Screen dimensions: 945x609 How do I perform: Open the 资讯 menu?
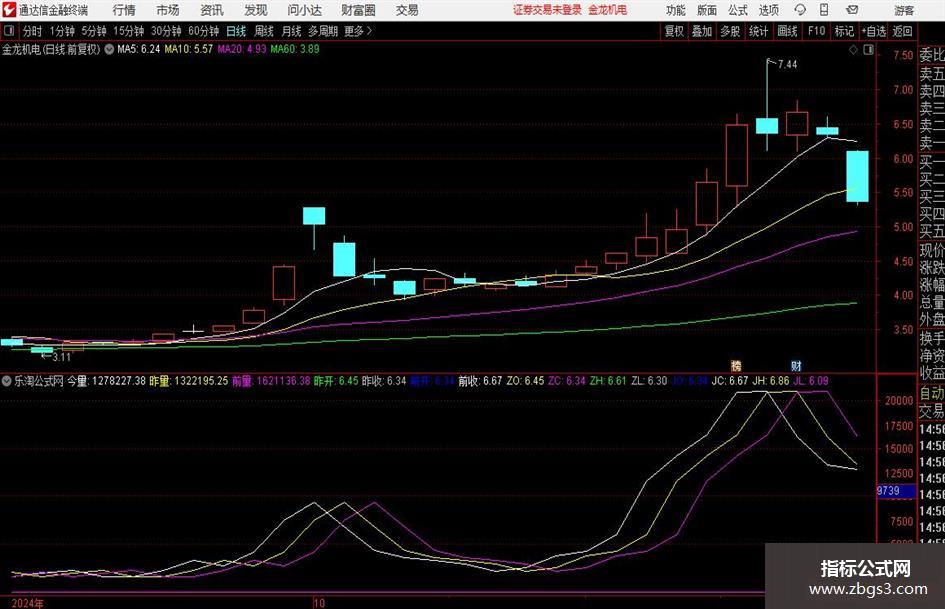click(212, 10)
